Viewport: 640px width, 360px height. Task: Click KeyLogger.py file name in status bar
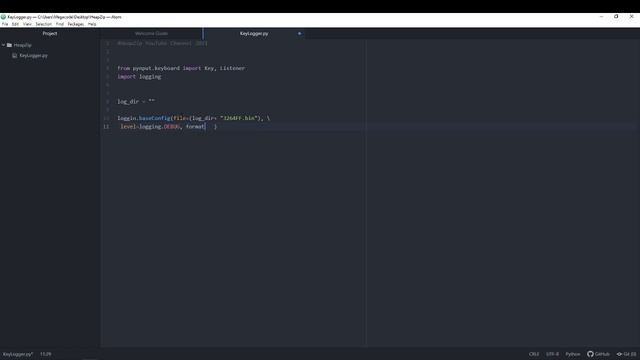(x=18, y=354)
